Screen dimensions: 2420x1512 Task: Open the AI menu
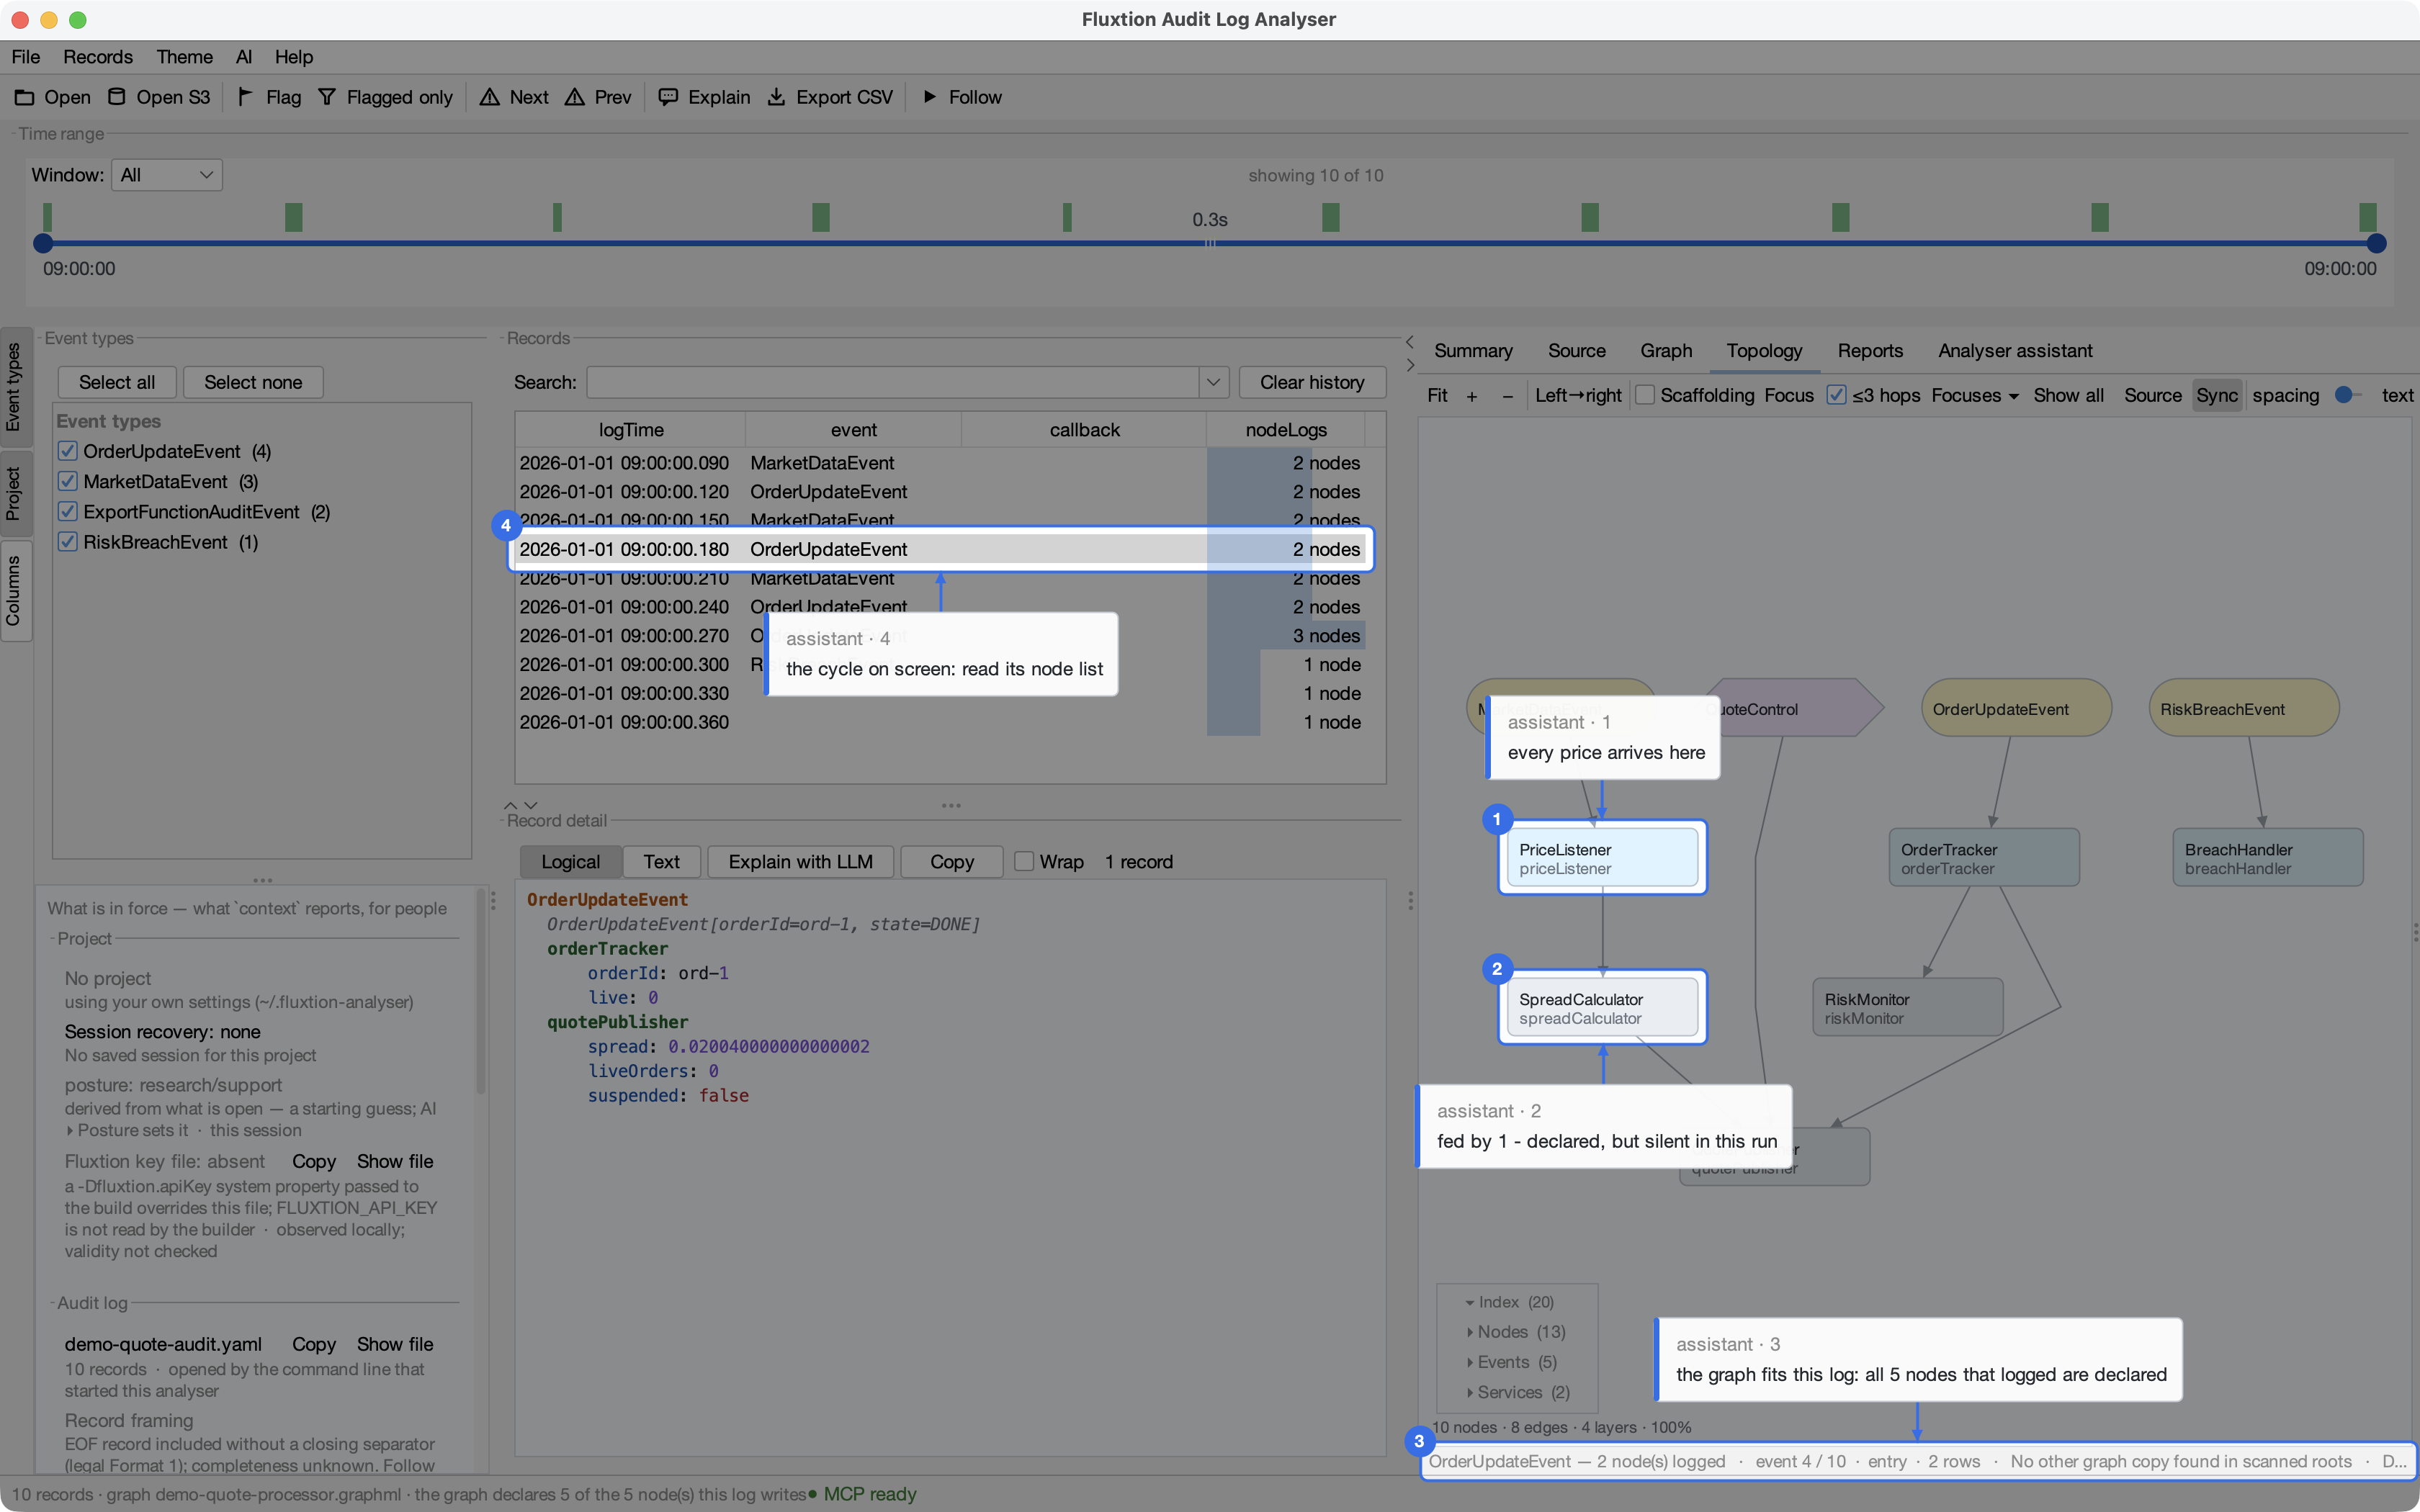coord(244,57)
